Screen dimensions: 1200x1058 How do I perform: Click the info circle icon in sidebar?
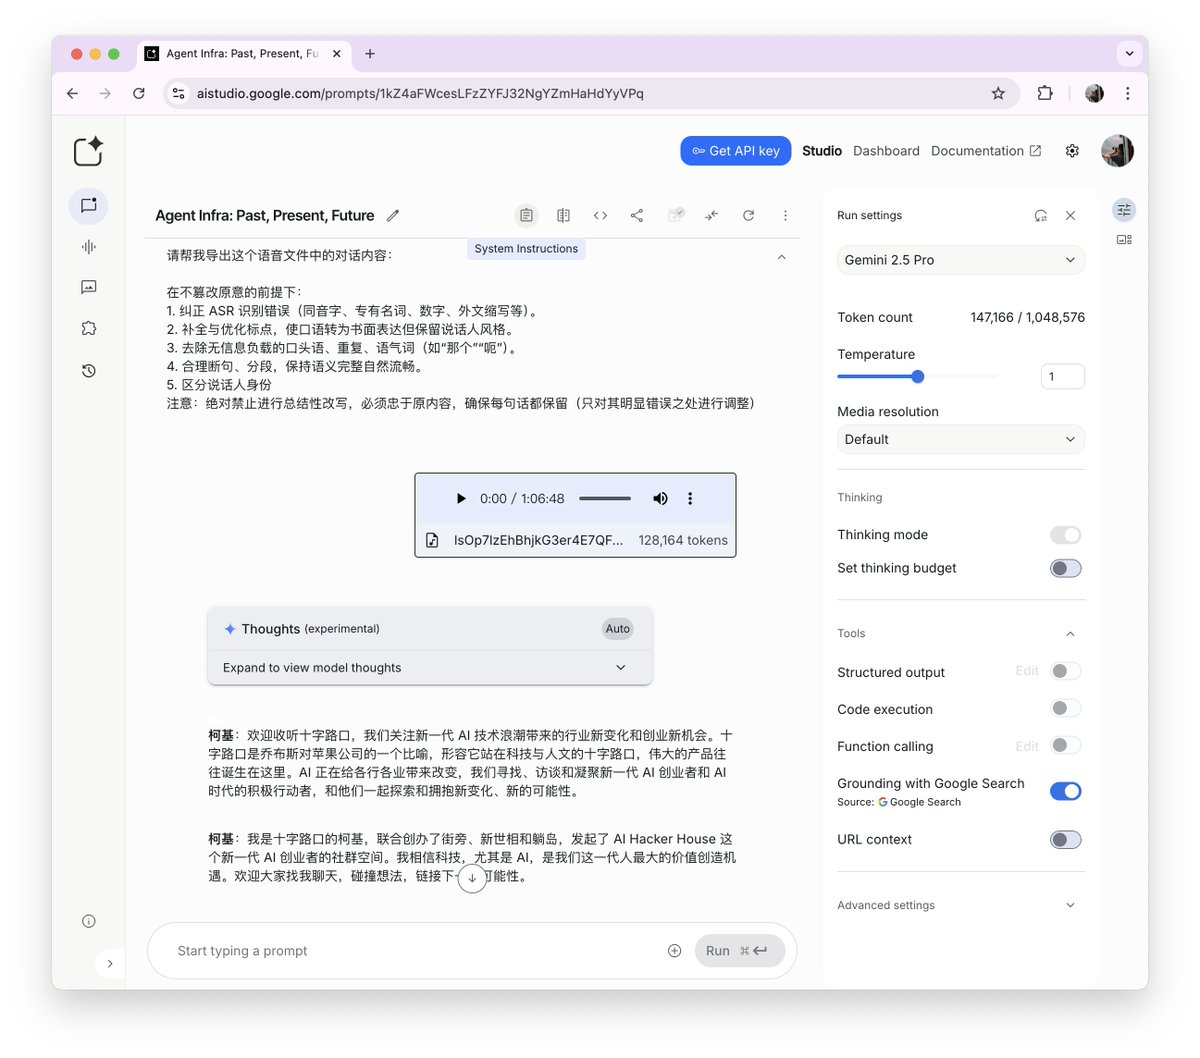[x=88, y=921]
